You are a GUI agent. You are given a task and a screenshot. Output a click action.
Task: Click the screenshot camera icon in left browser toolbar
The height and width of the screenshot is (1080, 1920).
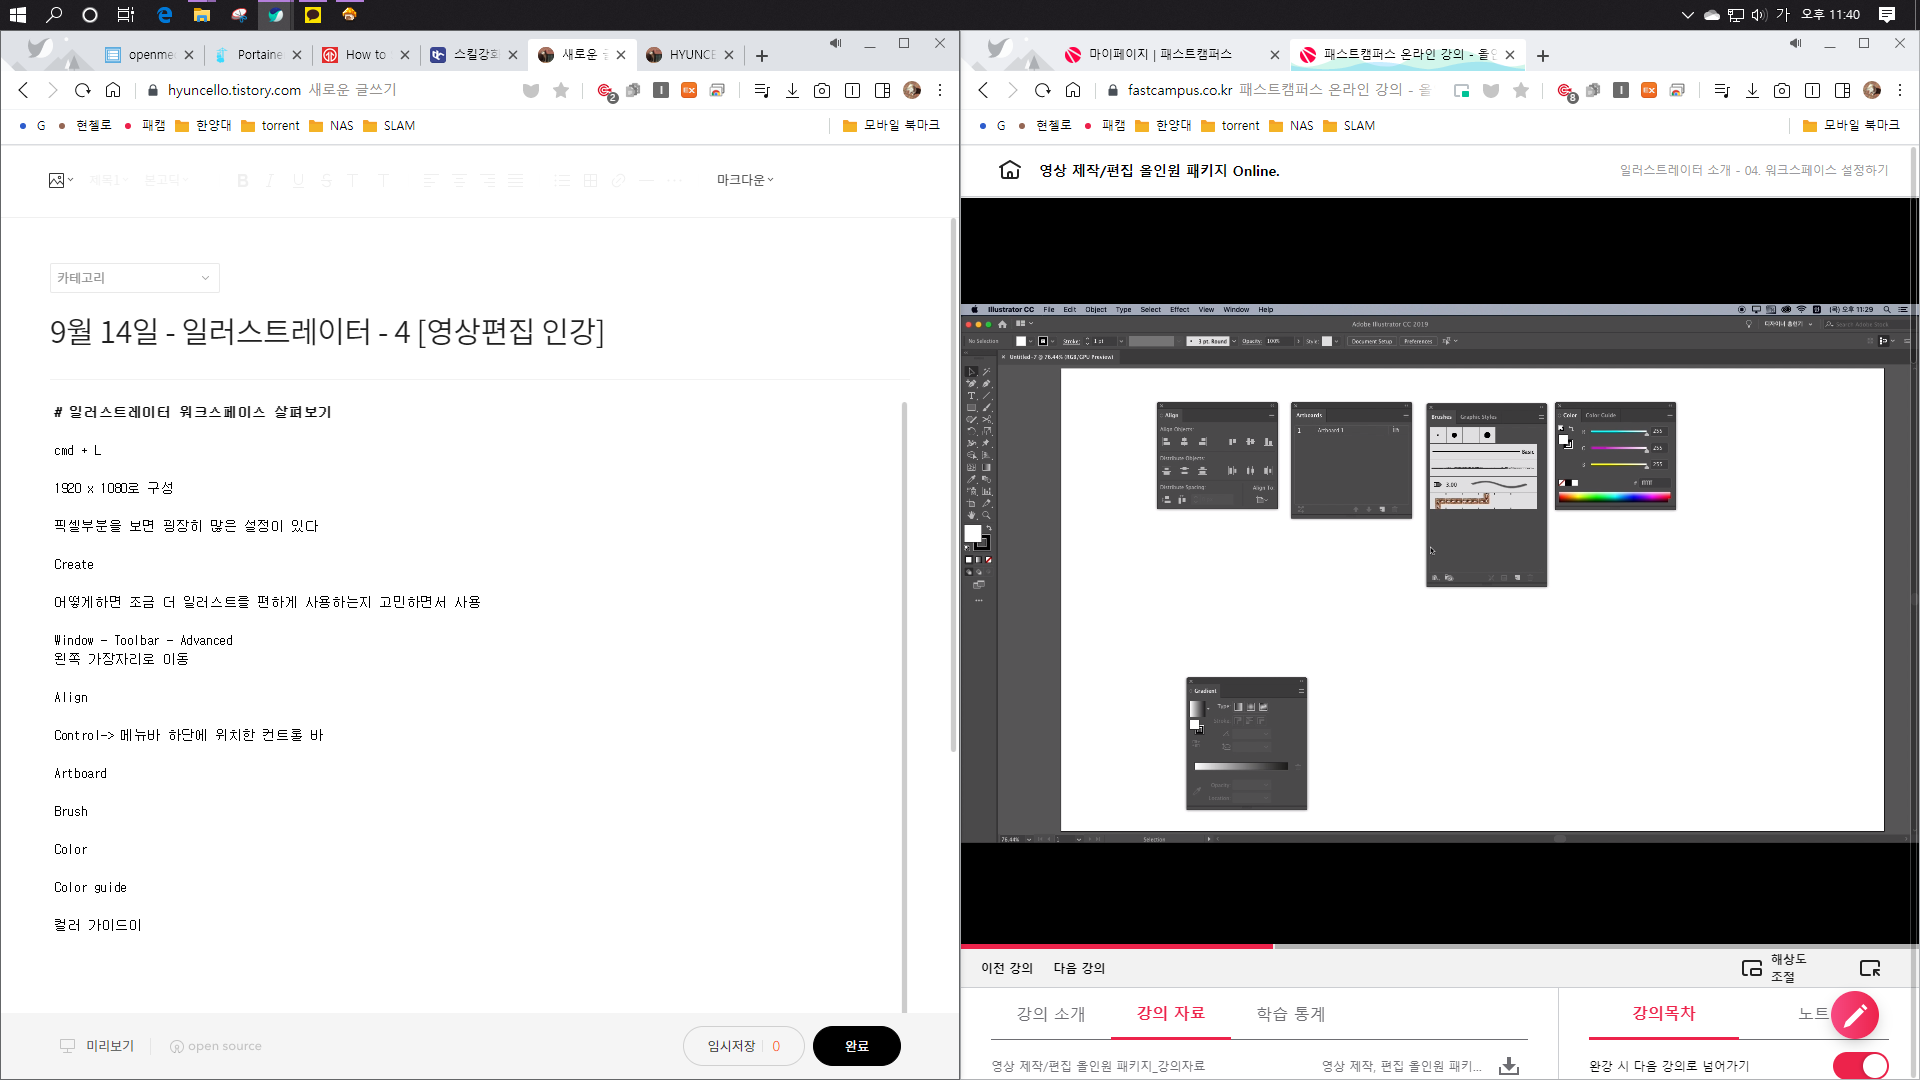pos(822,90)
